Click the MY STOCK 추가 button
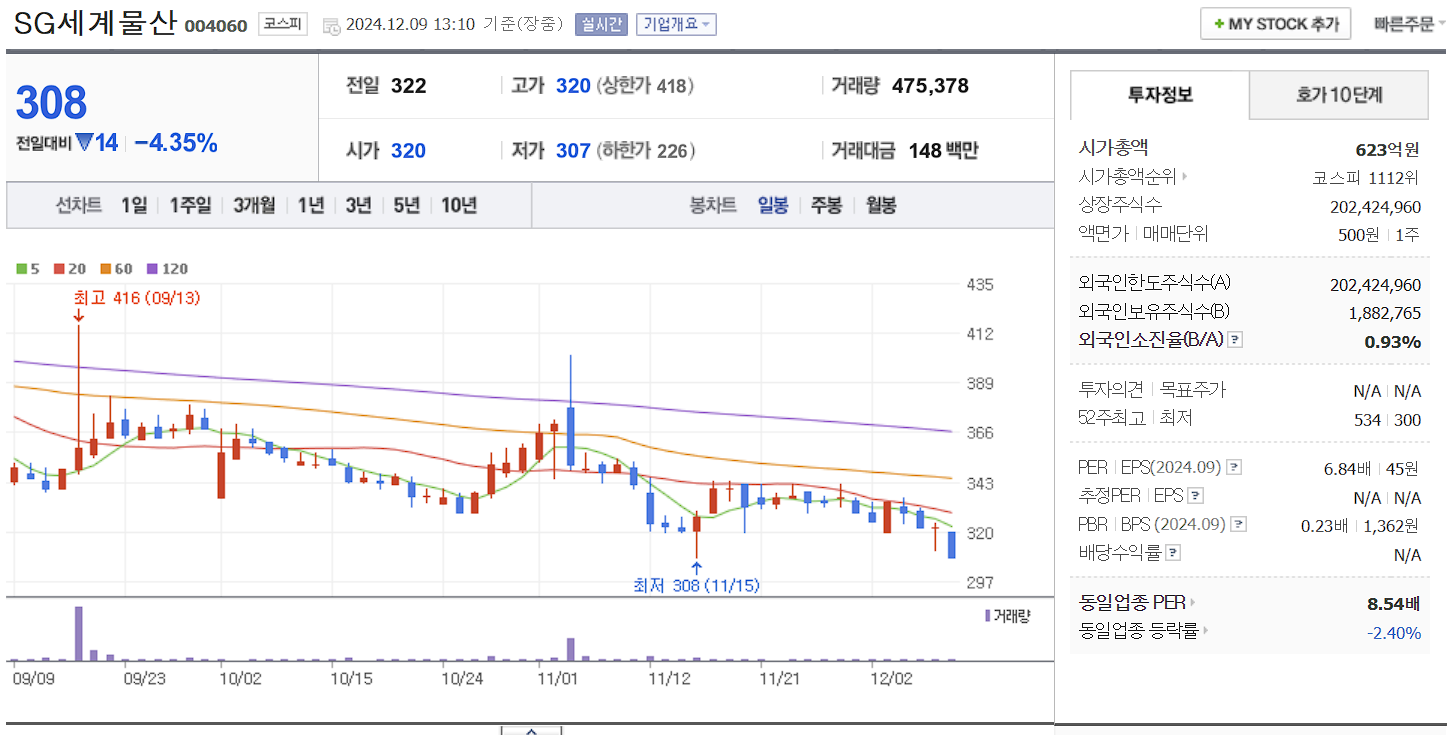The image size is (1449, 735). pyautogui.click(x=1275, y=23)
